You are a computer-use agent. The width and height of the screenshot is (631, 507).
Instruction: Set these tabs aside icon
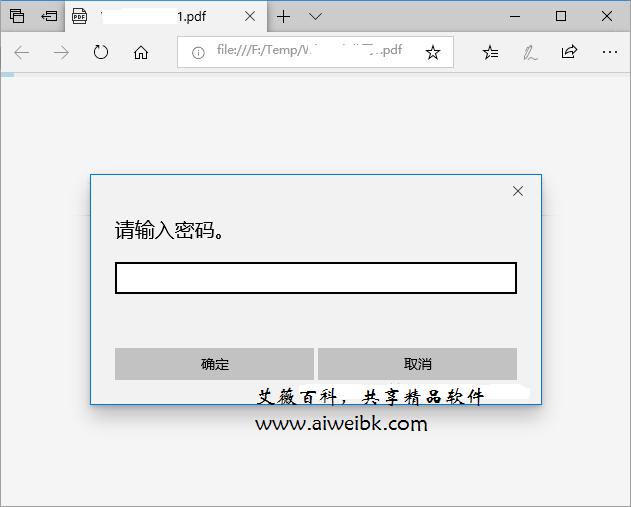(x=49, y=16)
